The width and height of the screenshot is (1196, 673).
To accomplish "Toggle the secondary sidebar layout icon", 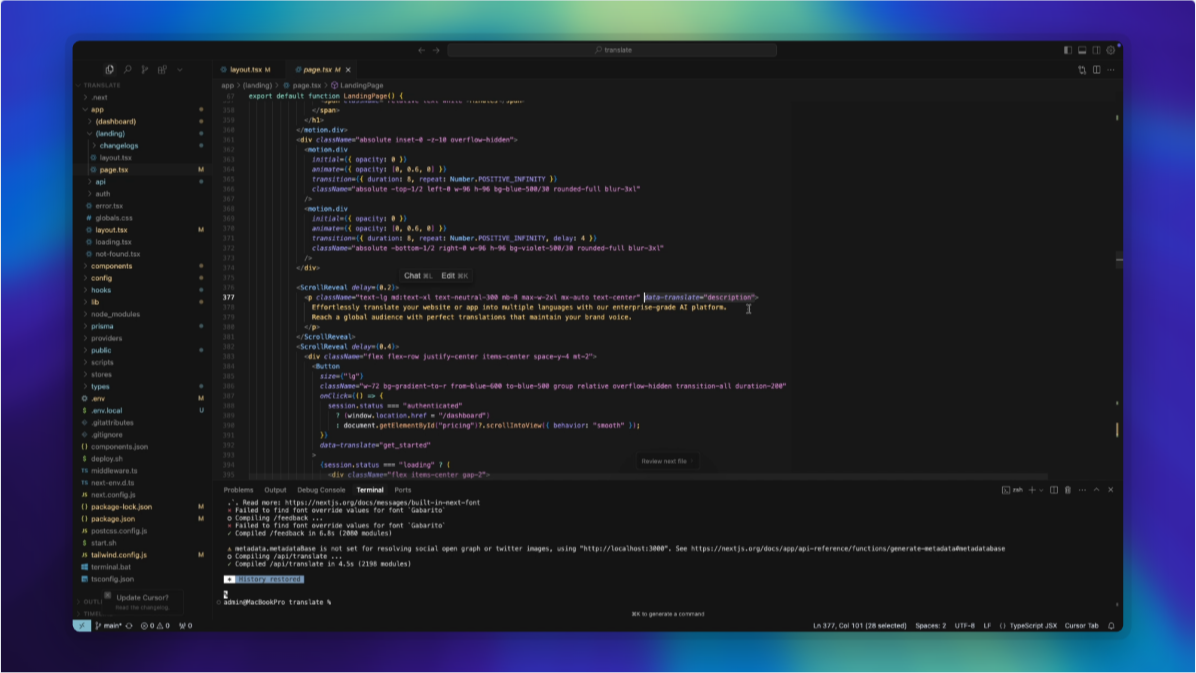I will click(x=1097, y=50).
